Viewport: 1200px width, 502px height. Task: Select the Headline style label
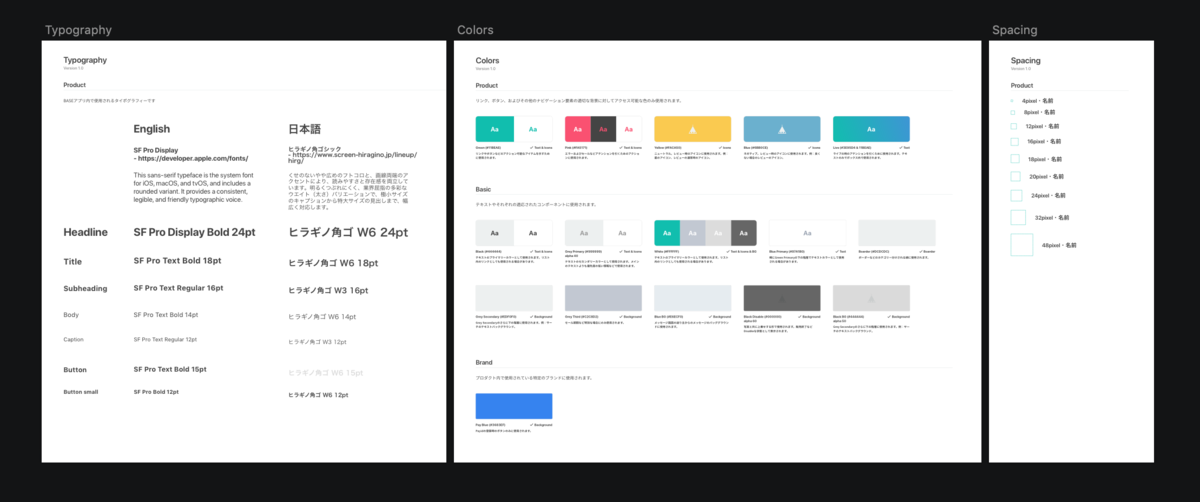85,232
